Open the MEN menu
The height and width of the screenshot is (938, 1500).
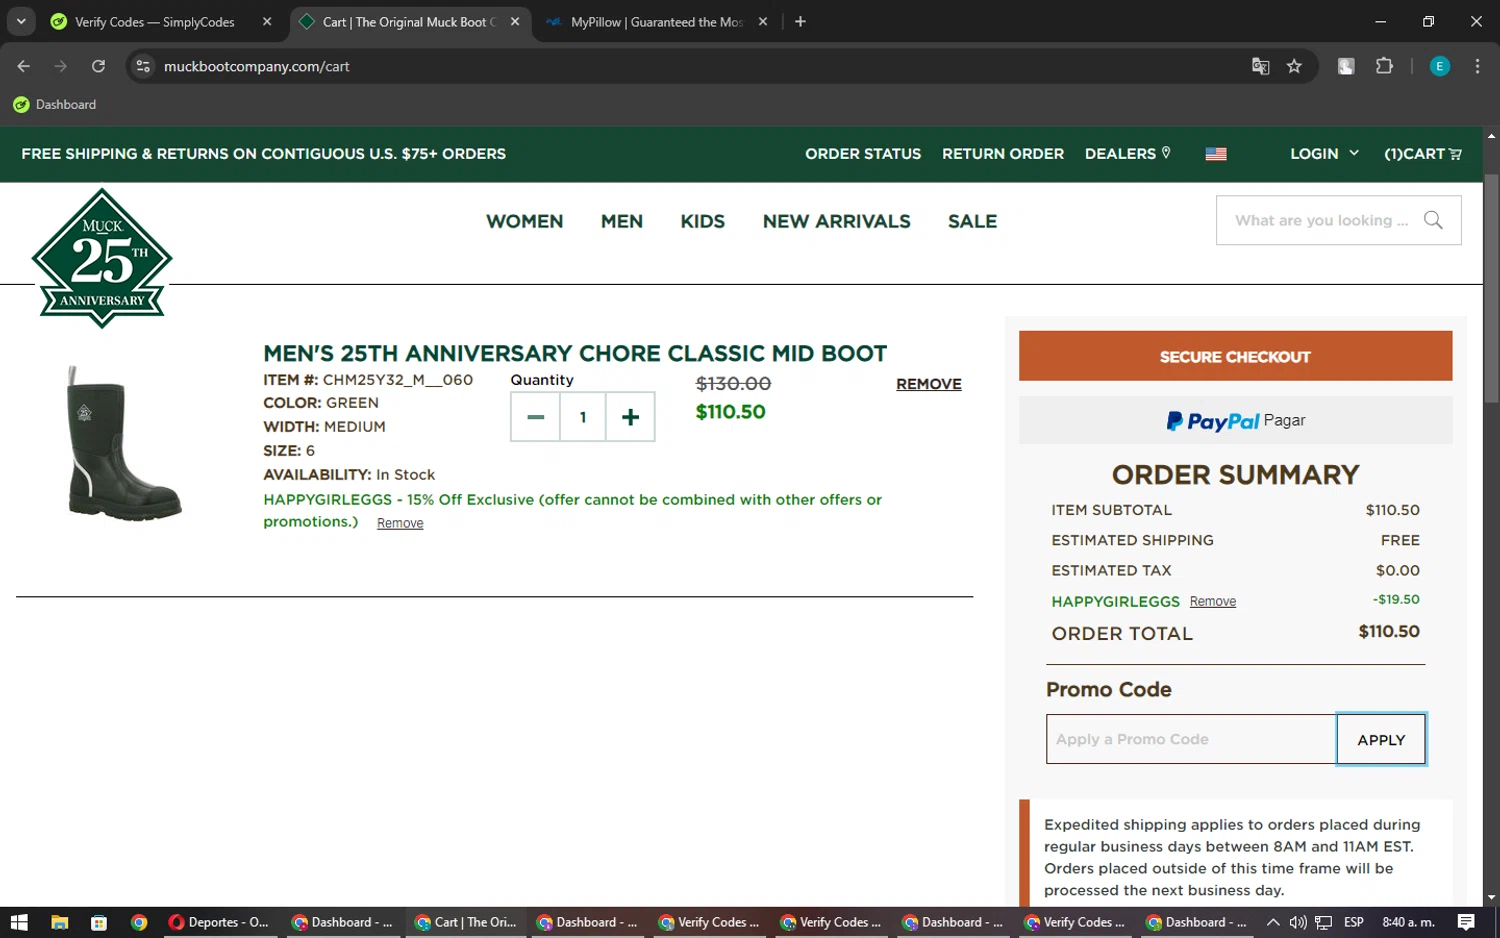click(x=622, y=221)
